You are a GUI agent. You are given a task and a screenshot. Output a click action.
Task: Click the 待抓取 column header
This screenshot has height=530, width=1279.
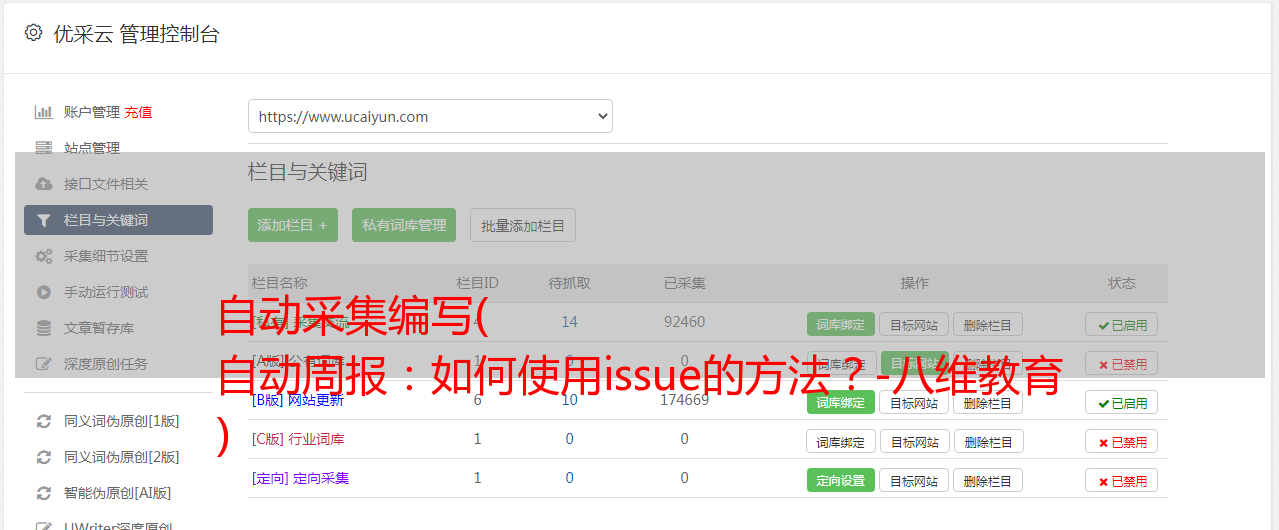[x=570, y=283]
